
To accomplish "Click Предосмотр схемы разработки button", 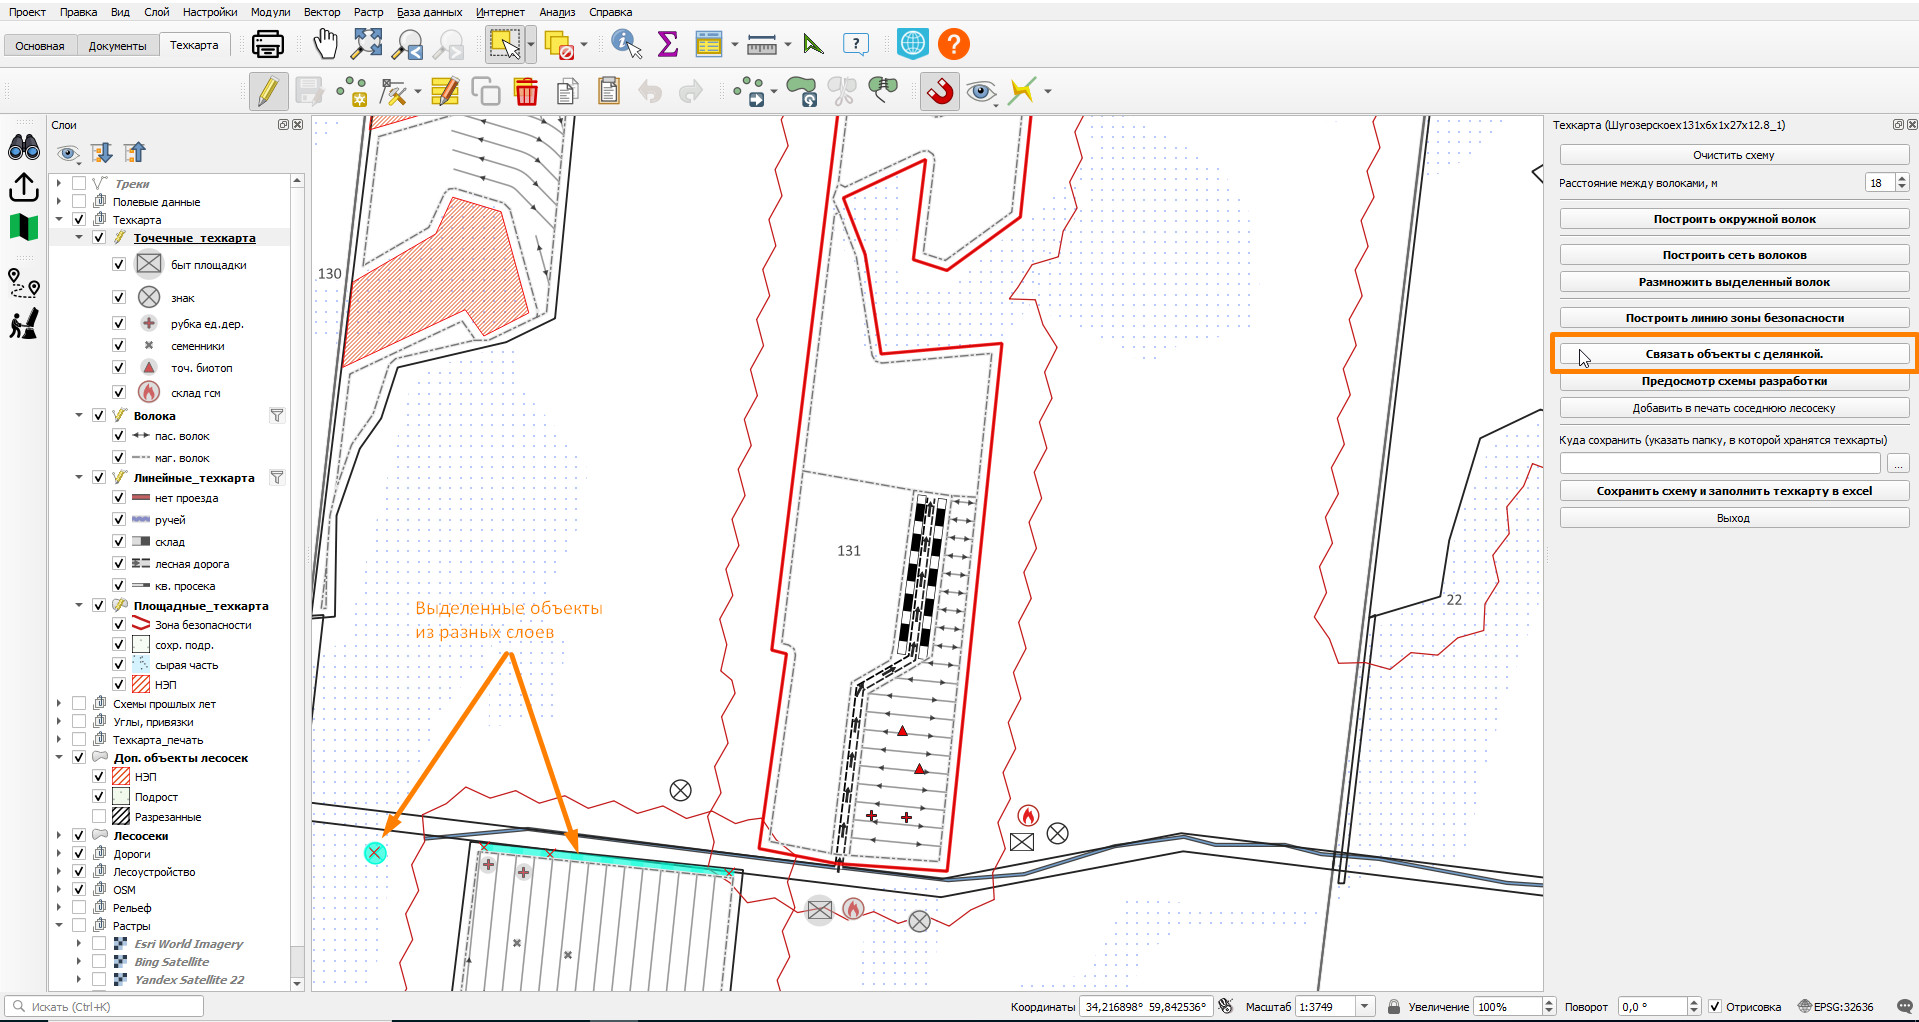I will point(1734,381).
